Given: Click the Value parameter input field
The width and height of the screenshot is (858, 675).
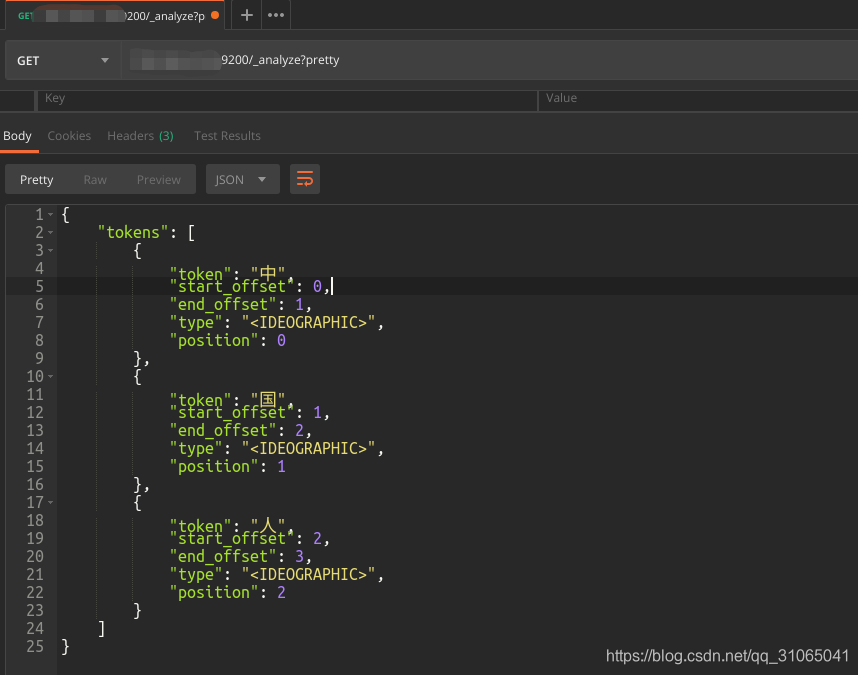Looking at the screenshot, I should click(x=698, y=101).
